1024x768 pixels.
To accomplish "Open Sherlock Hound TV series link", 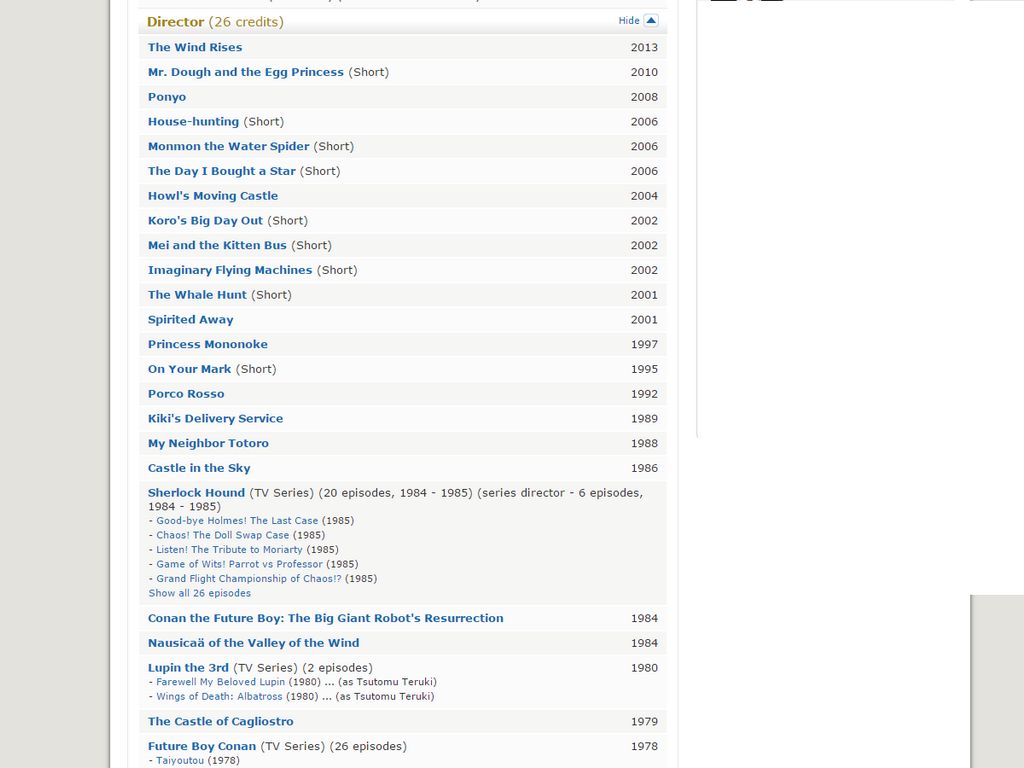I will tap(196, 493).
